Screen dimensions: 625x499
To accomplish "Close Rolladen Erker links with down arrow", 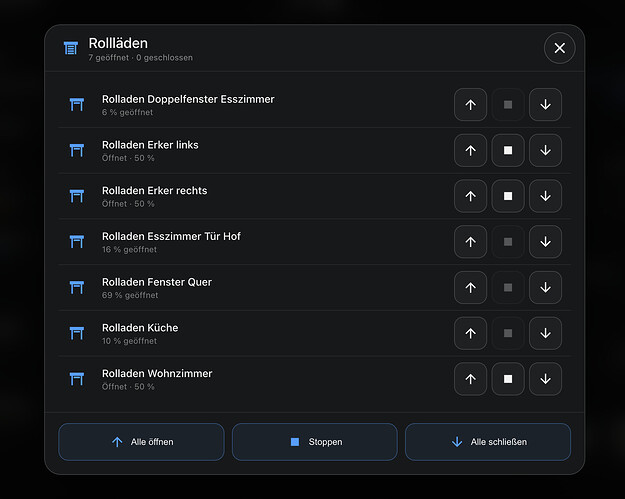I will pos(545,150).
